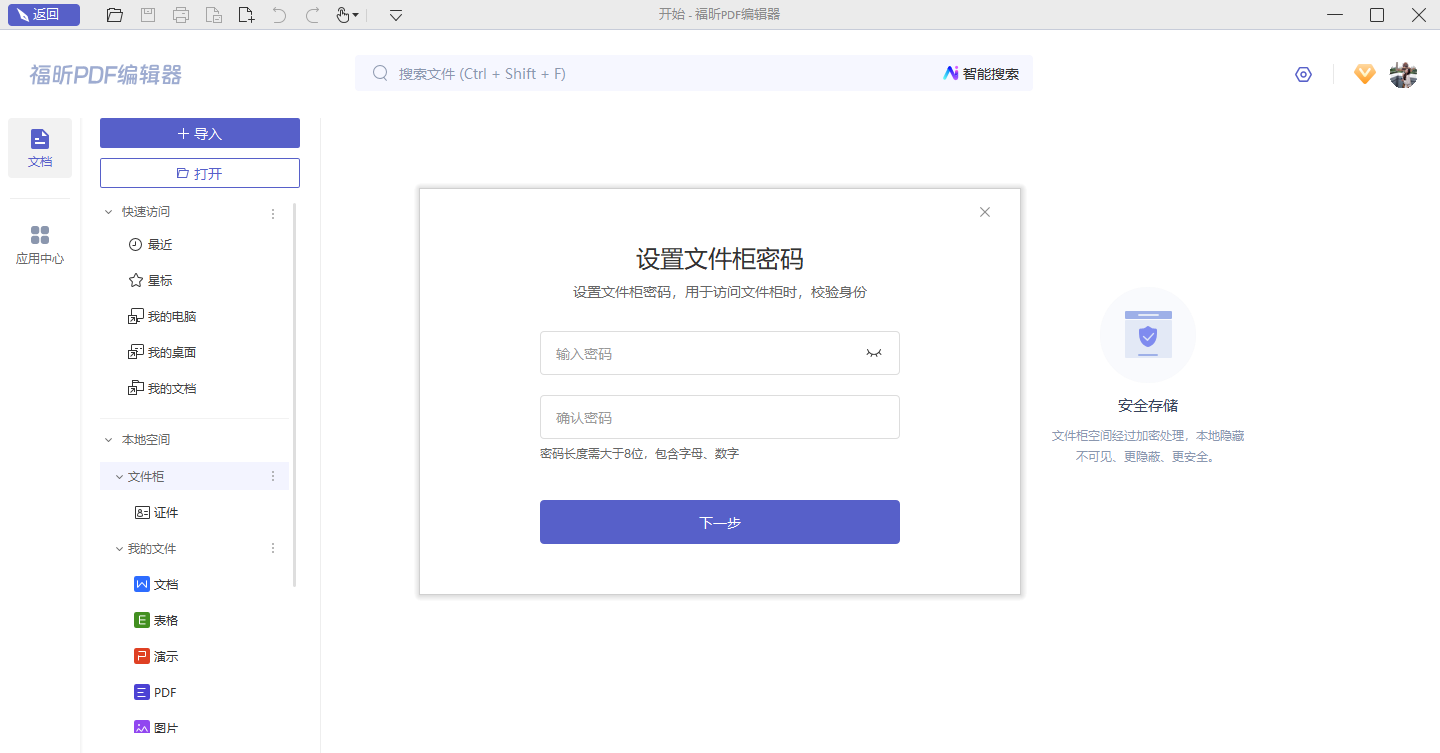
Task: Select 证件 in the file cabinet tree
Action: click(165, 512)
